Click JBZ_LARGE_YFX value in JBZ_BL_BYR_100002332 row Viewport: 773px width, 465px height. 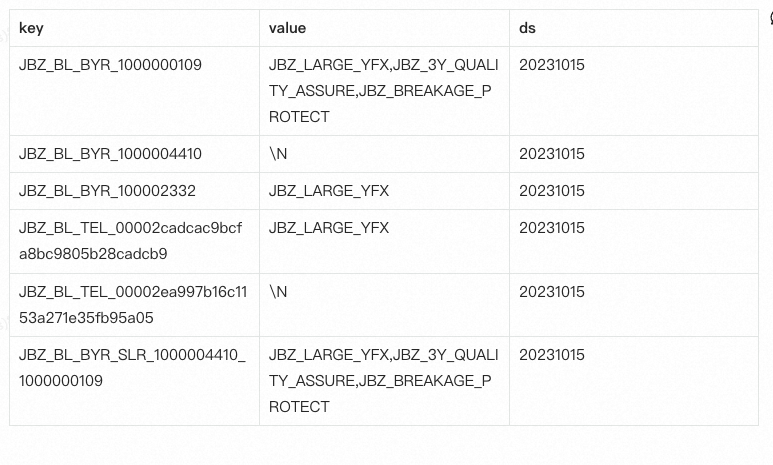pyautogui.click(x=329, y=191)
